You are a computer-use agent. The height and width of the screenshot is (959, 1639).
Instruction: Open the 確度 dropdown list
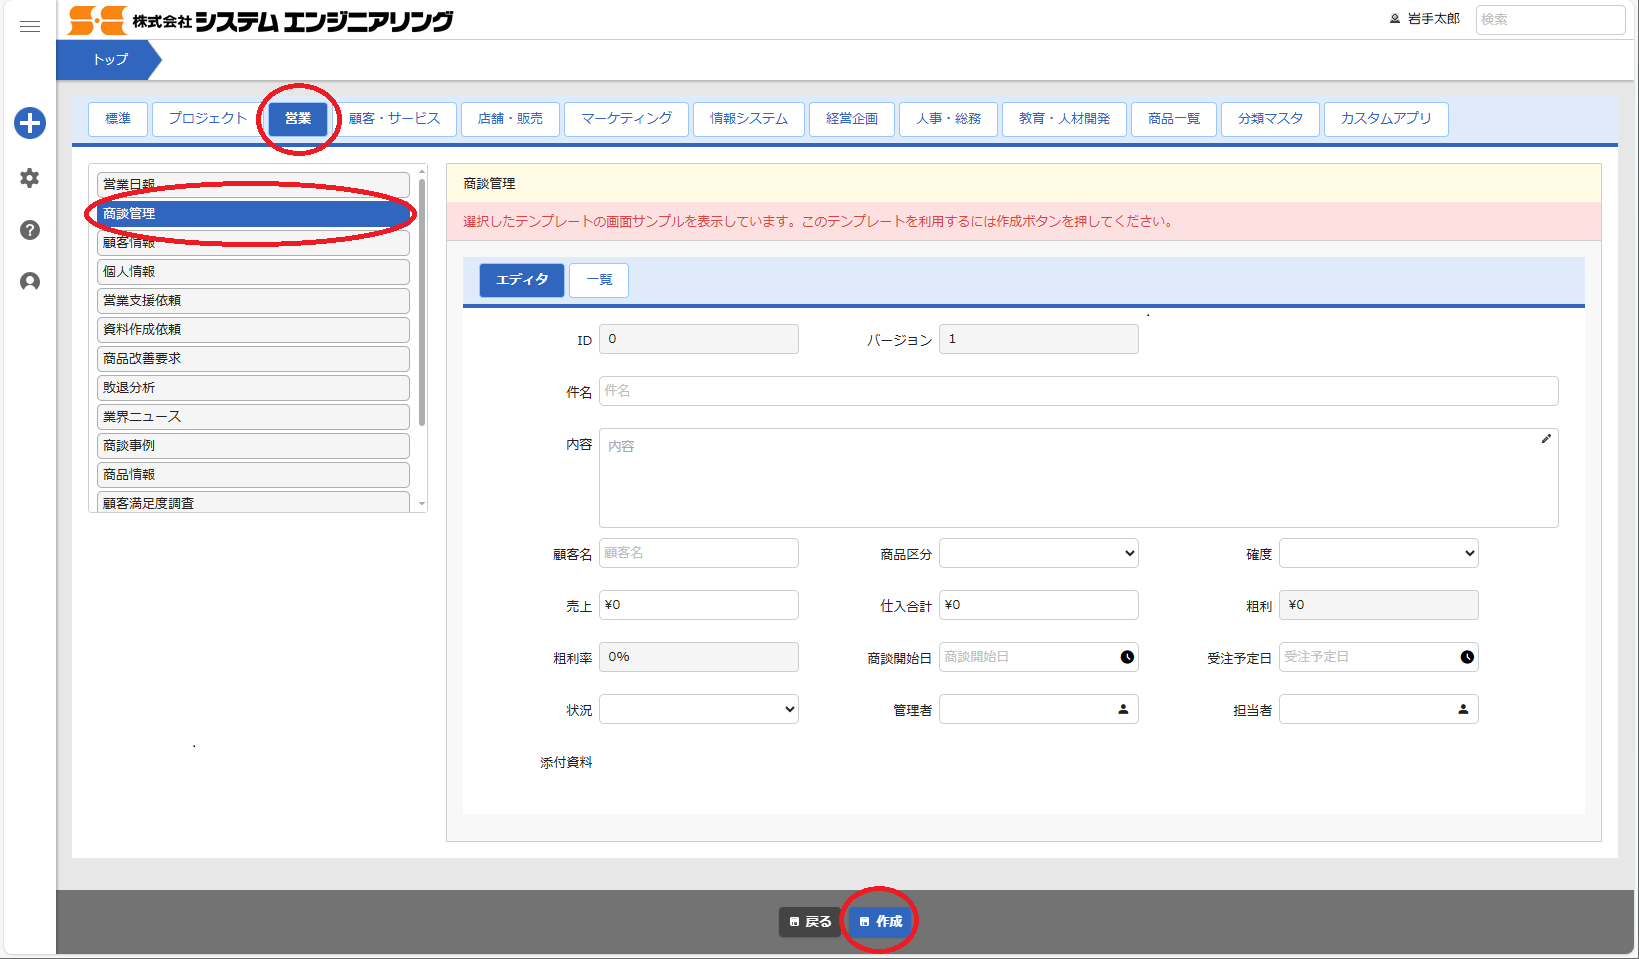1378,553
